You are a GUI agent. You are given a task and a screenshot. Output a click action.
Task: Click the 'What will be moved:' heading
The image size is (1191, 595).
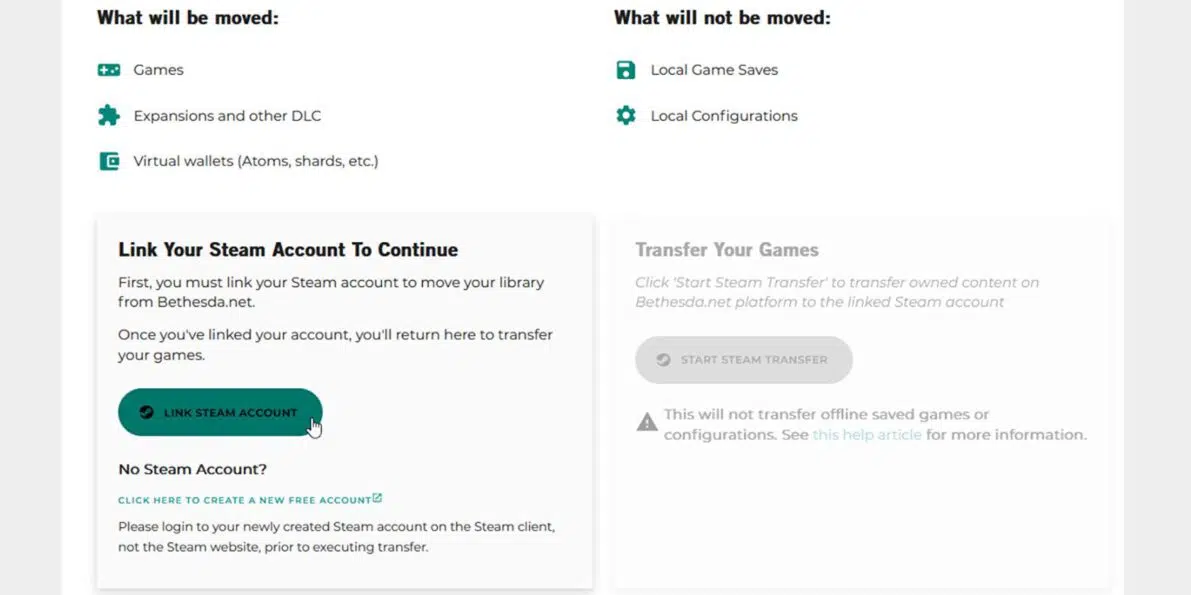[187, 17]
